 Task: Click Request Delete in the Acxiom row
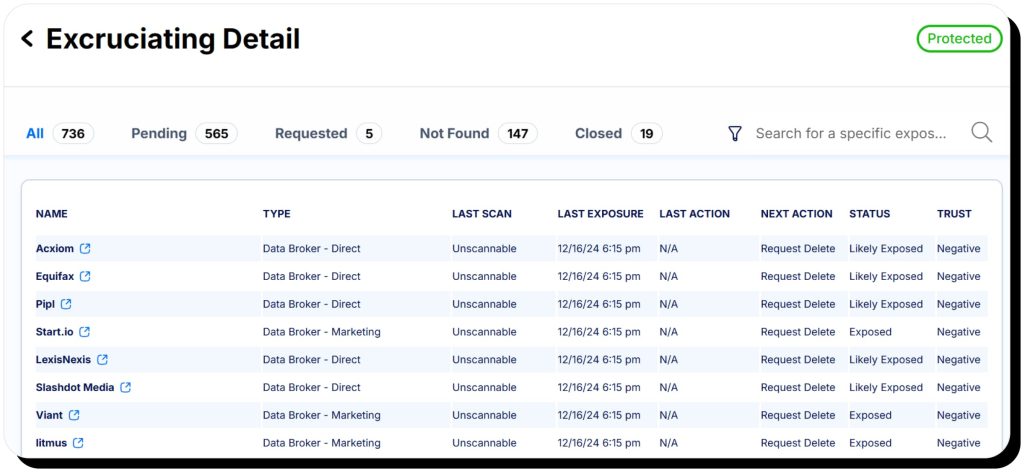point(798,249)
